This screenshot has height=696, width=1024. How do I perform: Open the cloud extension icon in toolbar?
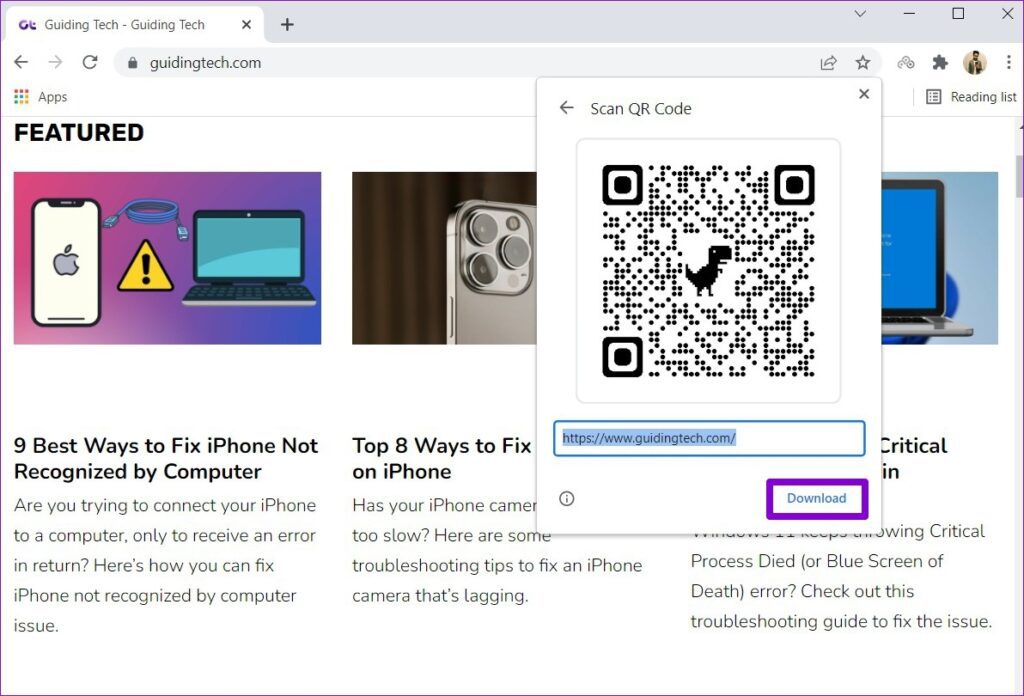coord(906,63)
